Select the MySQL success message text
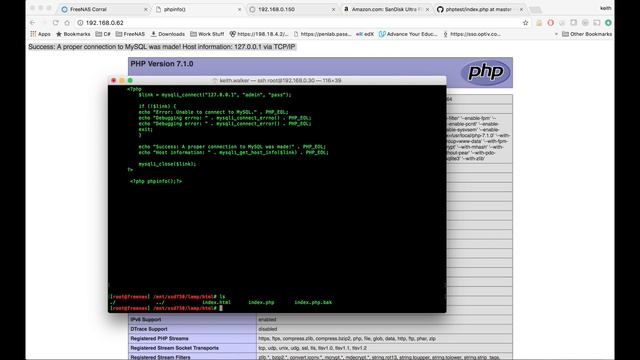This screenshot has height=360, width=640. (162, 47)
